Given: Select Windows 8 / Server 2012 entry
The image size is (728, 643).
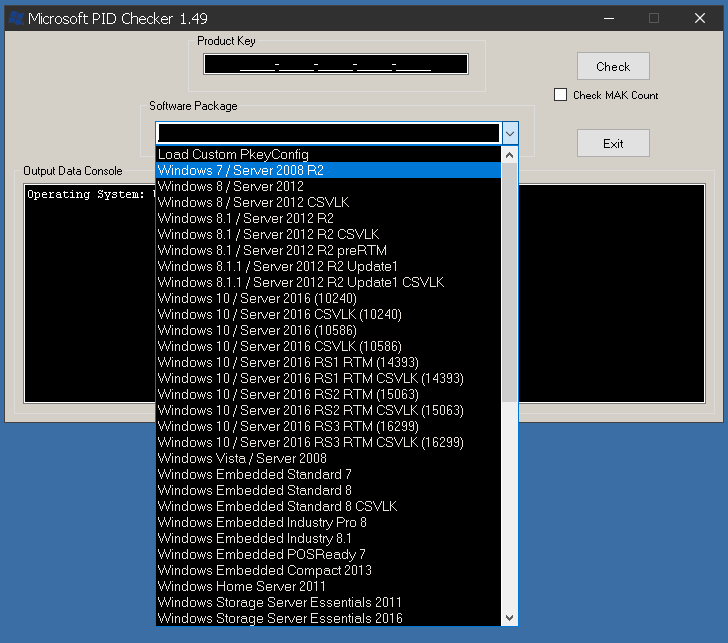Looking at the screenshot, I should pos(328,186).
